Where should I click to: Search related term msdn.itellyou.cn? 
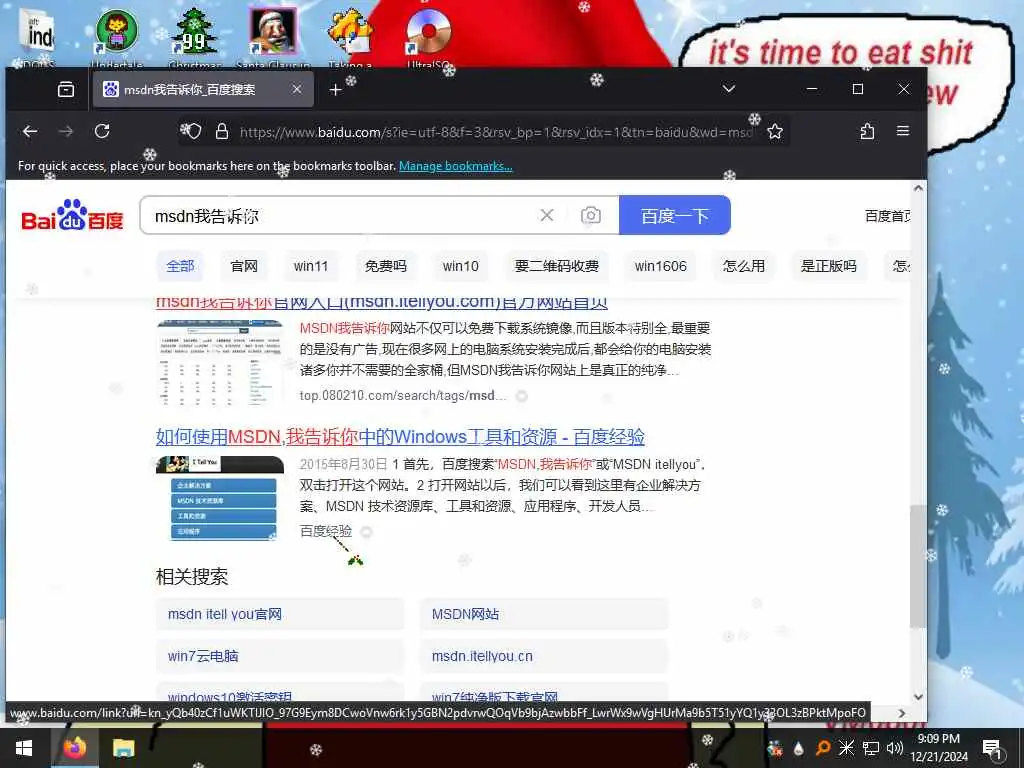(x=544, y=656)
